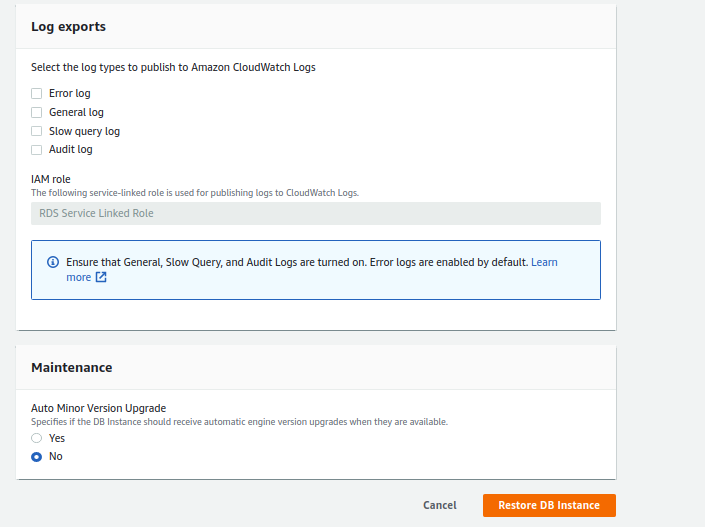Click the 'IAM role' field label
The image size is (705, 527).
pos(51,179)
